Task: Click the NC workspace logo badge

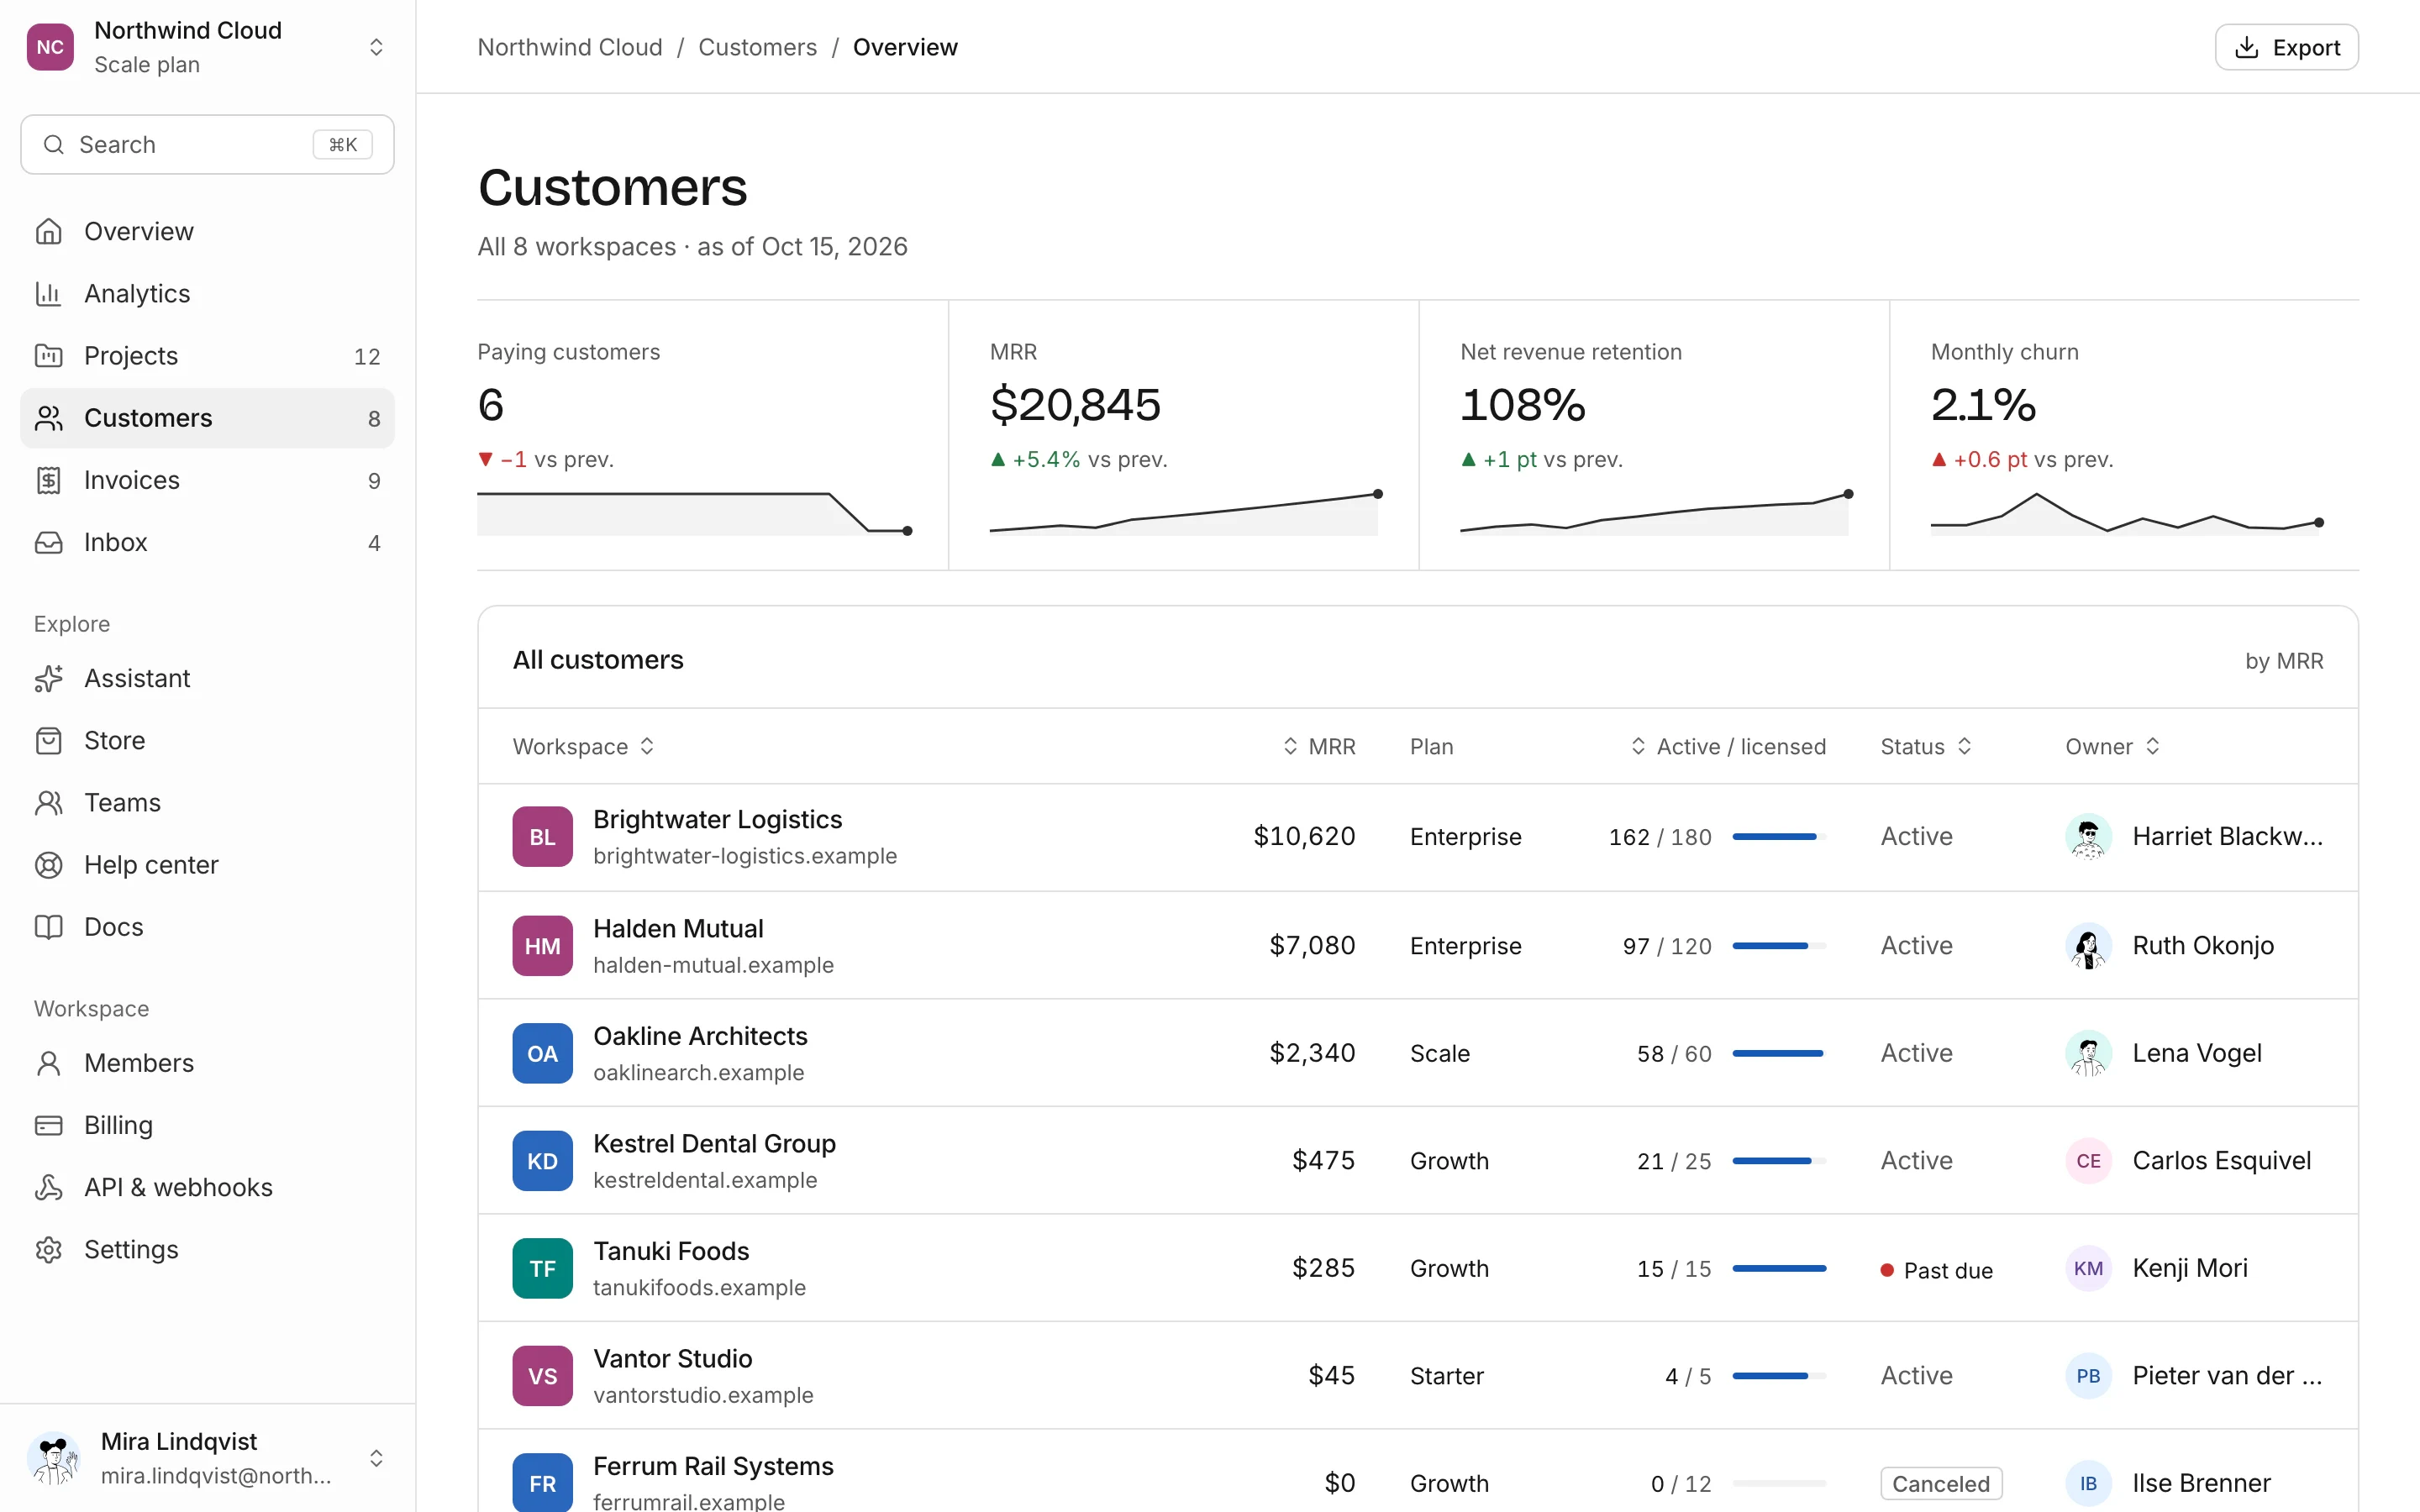Action: click(50, 47)
